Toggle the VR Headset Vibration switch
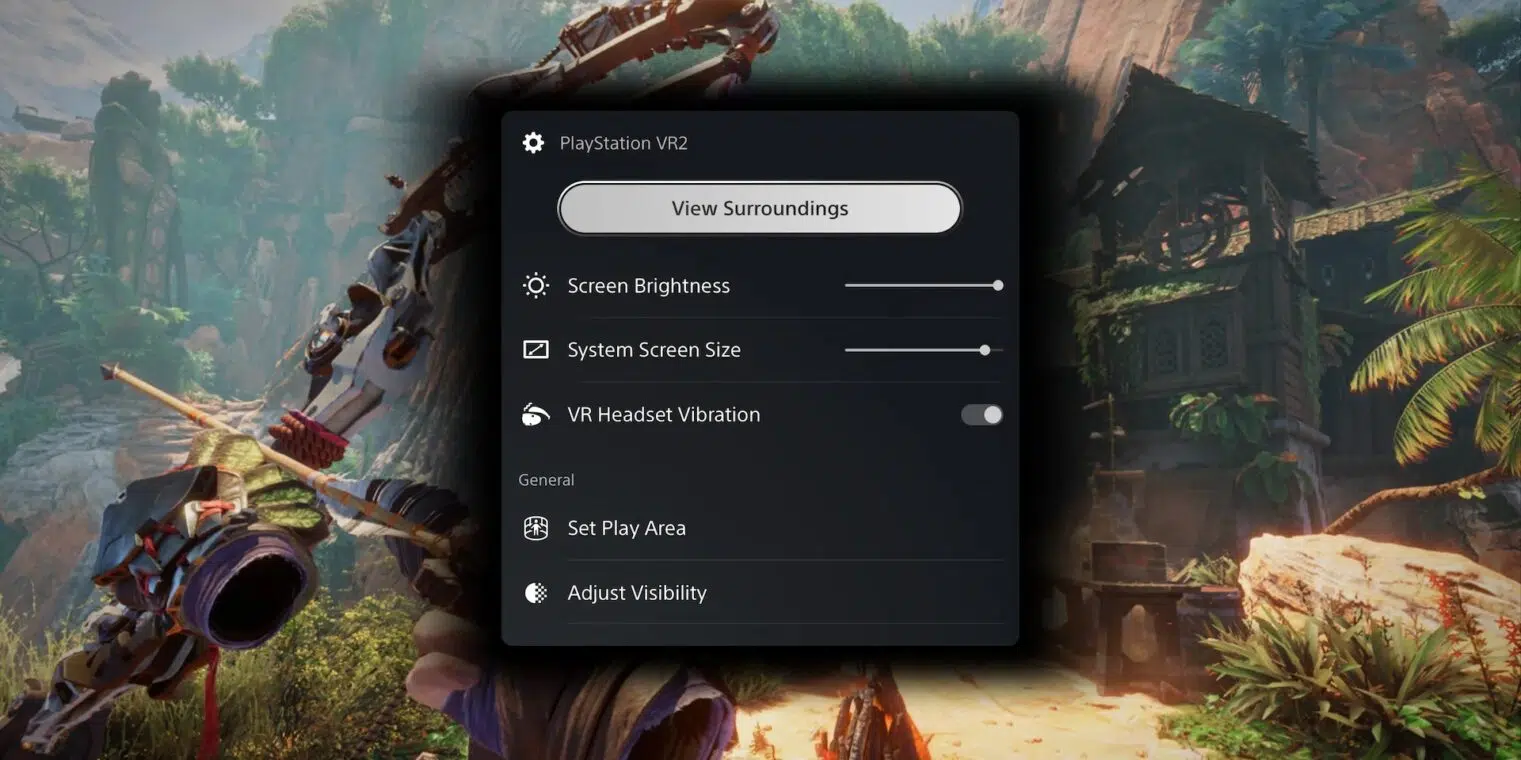 tap(982, 415)
